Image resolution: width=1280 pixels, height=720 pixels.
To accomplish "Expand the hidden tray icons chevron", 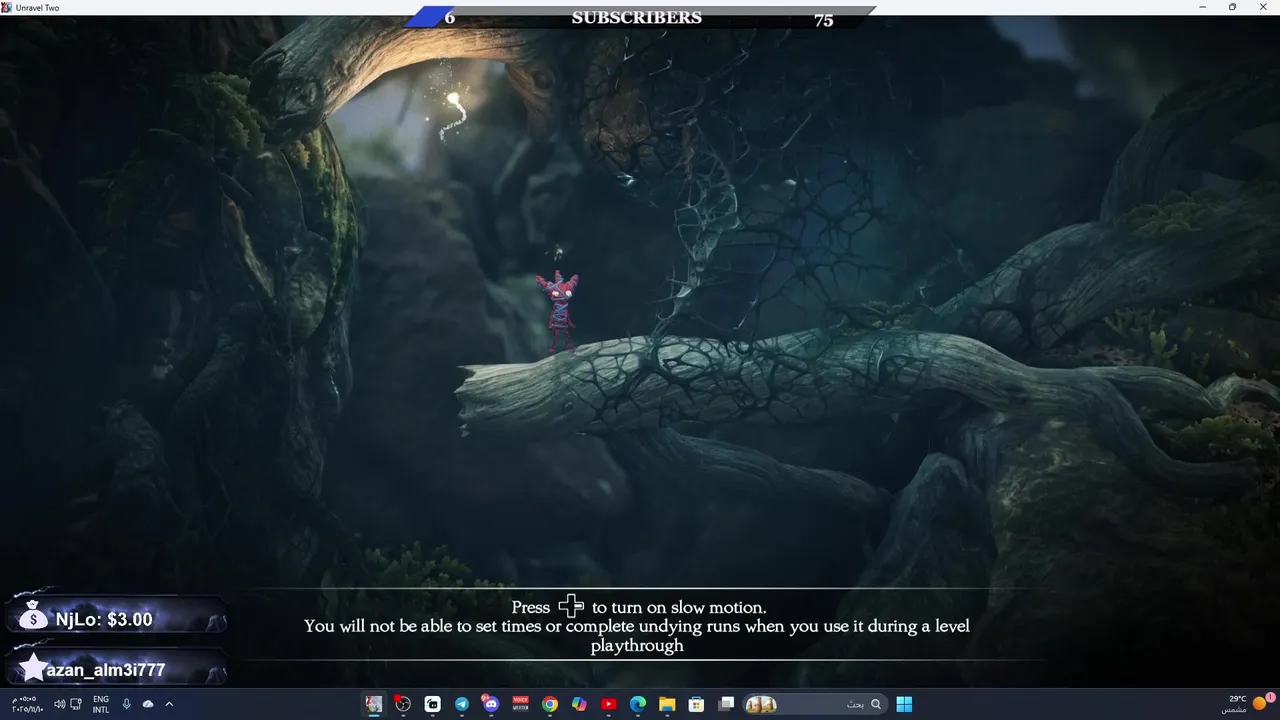I will pos(169,704).
